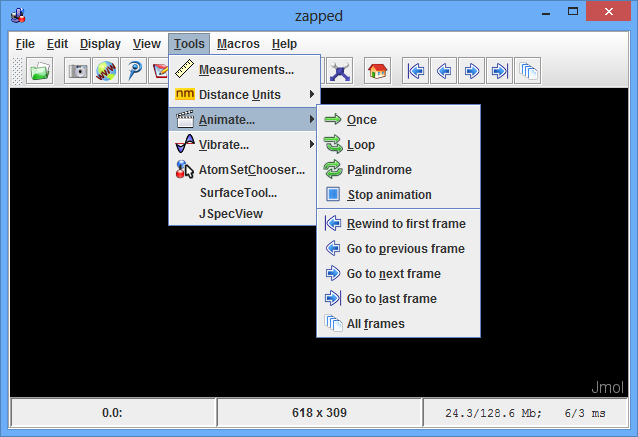The image size is (638, 437).
Task: Open SurfaceTool... from Tools menu
Action: click(243, 193)
